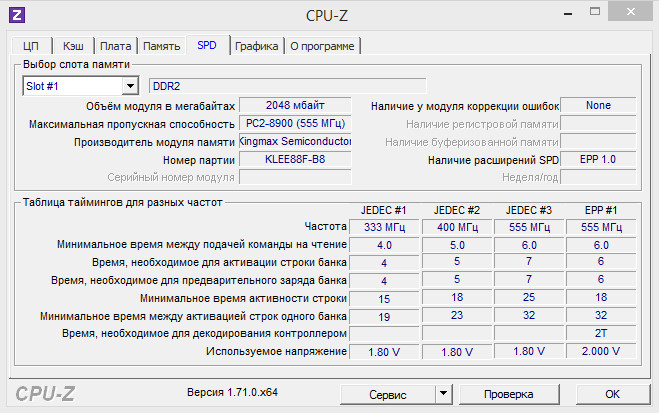659x413 pixels.
Task: Click the value 15 in JEDEC #1
Action: coord(384,299)
